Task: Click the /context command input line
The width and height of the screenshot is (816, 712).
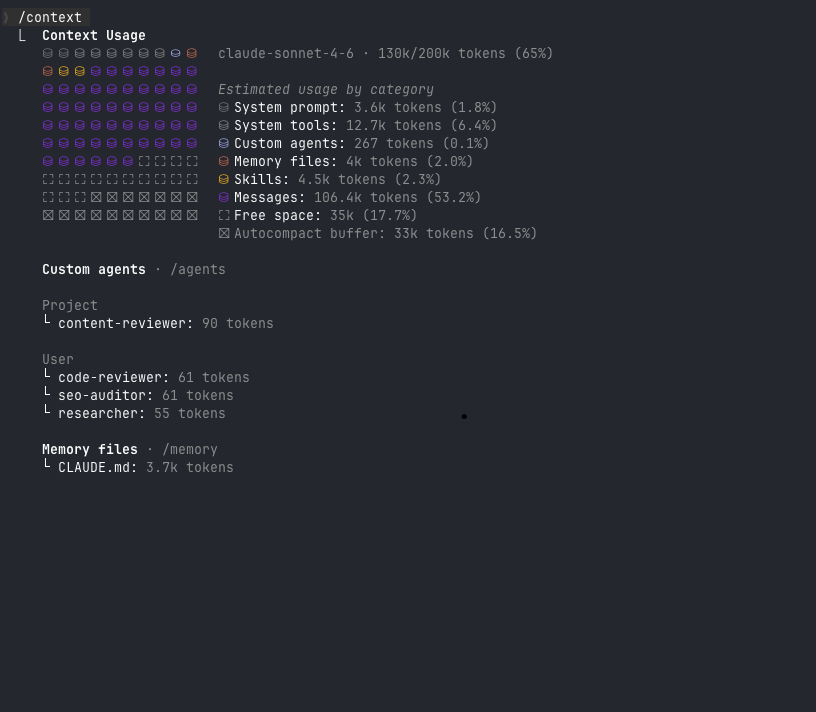Action: pos(50,17)
